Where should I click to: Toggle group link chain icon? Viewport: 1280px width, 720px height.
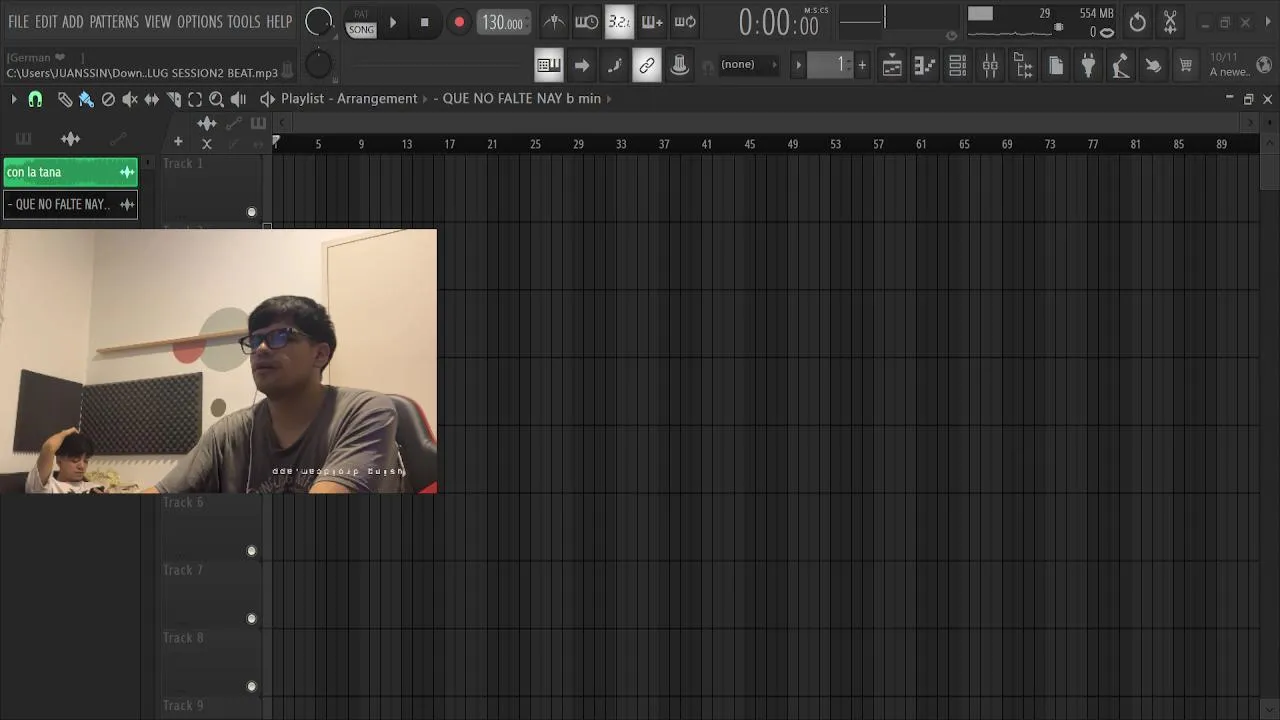647,65
